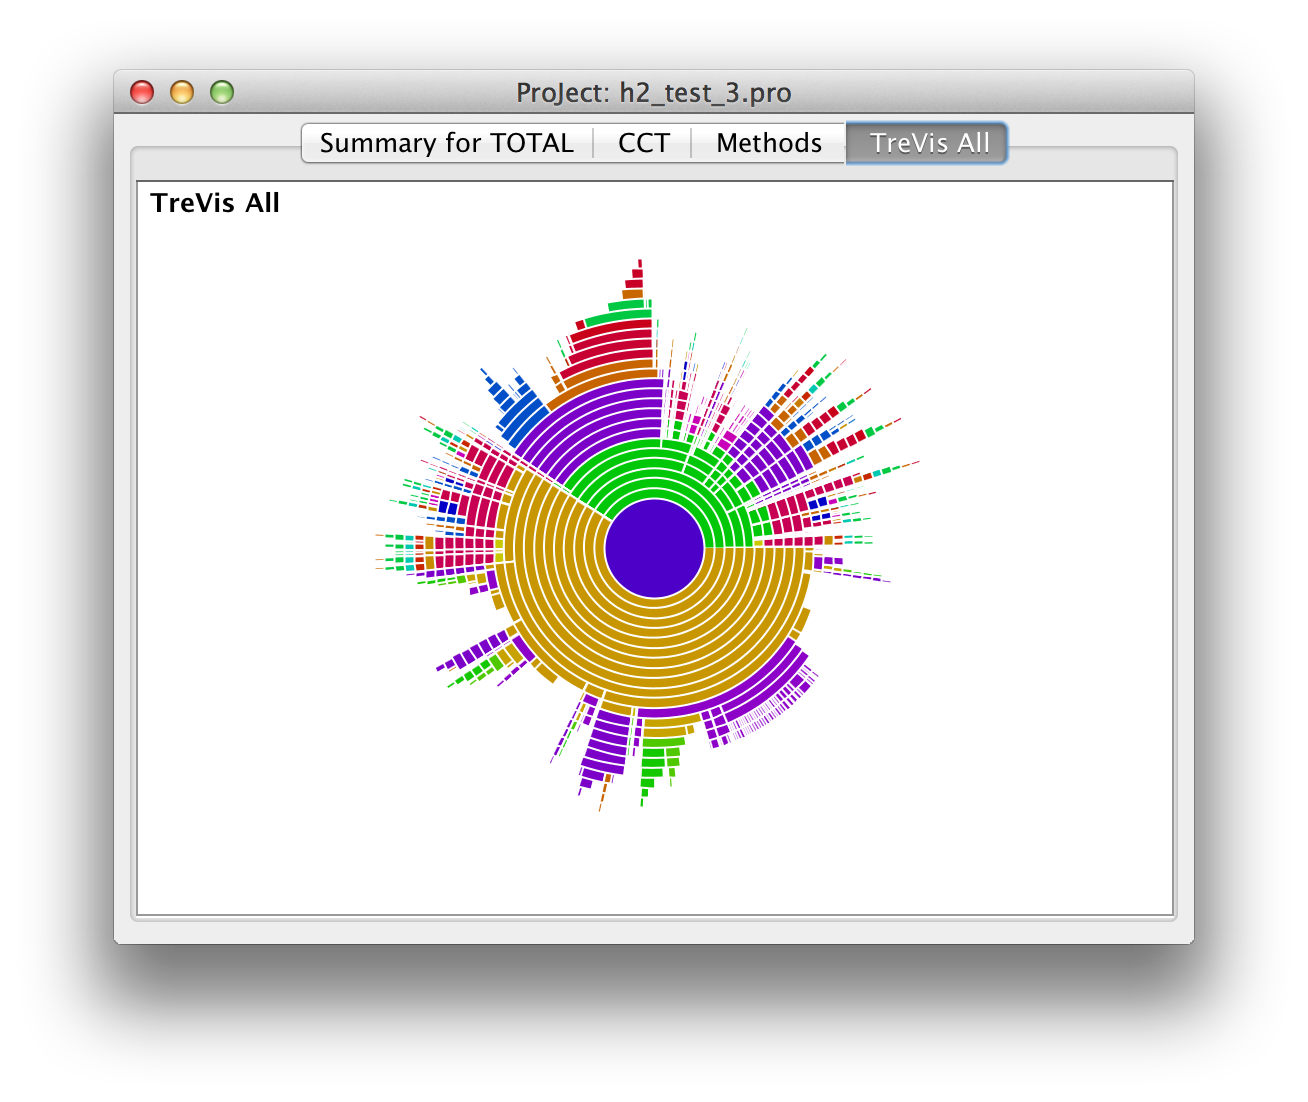Click the TreVis All heading text
The image size is (1308, 1102).
(x=215, y=203)
